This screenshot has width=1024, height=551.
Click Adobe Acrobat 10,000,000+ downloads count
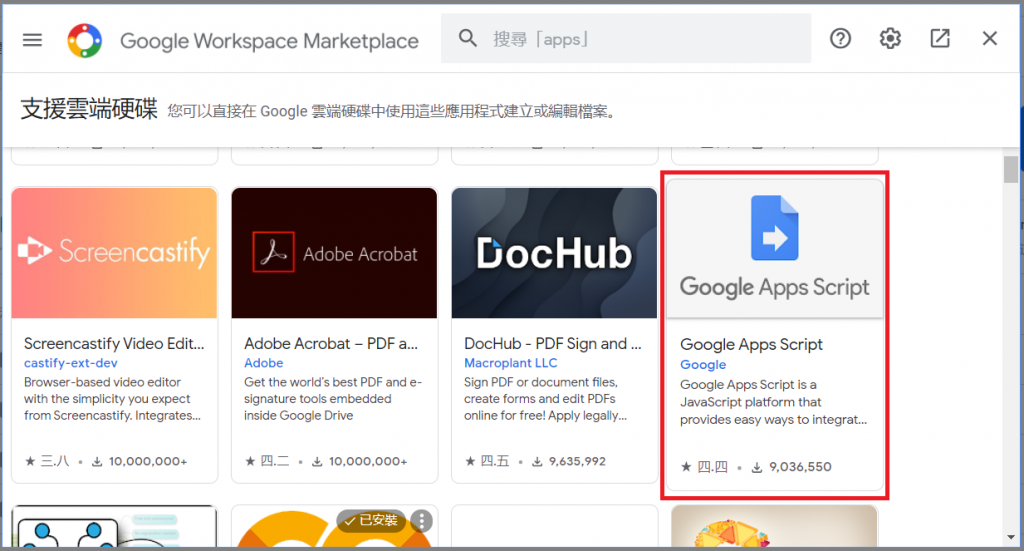359,462
